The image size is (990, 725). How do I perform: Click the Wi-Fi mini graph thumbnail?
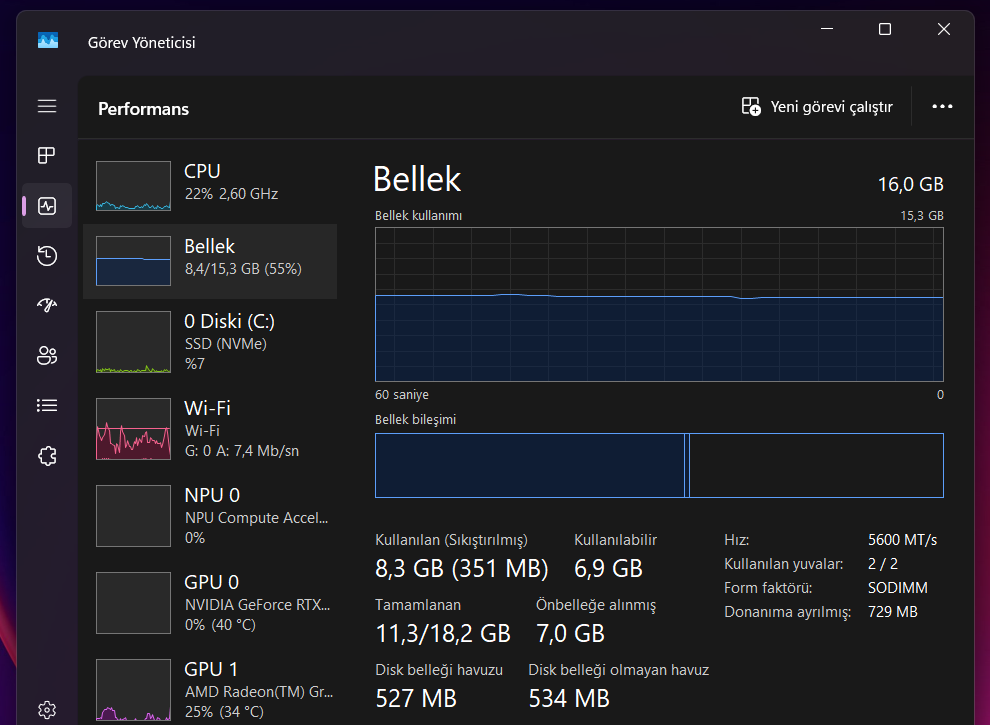(x=133, y=429)
